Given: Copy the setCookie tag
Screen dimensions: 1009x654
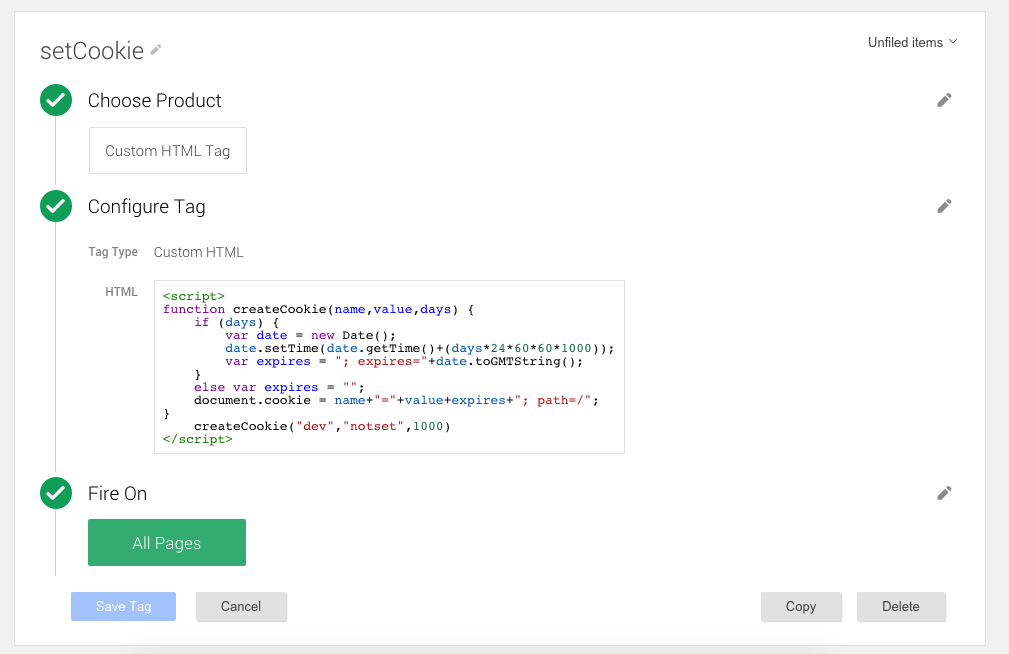Looking at the screenshot, I should [801, 606].
